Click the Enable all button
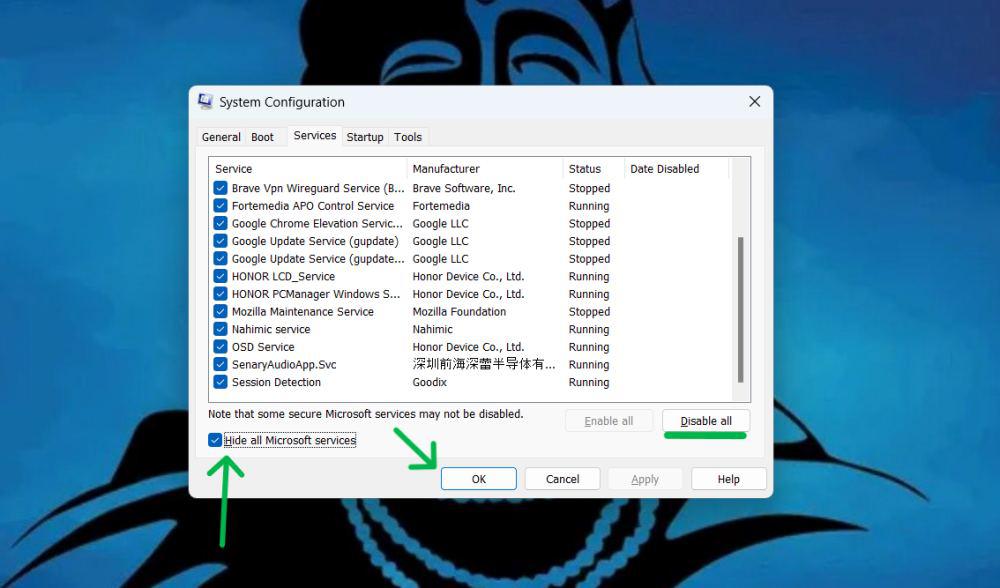Viewport: 1000px width, 588px height. (609, 421)
